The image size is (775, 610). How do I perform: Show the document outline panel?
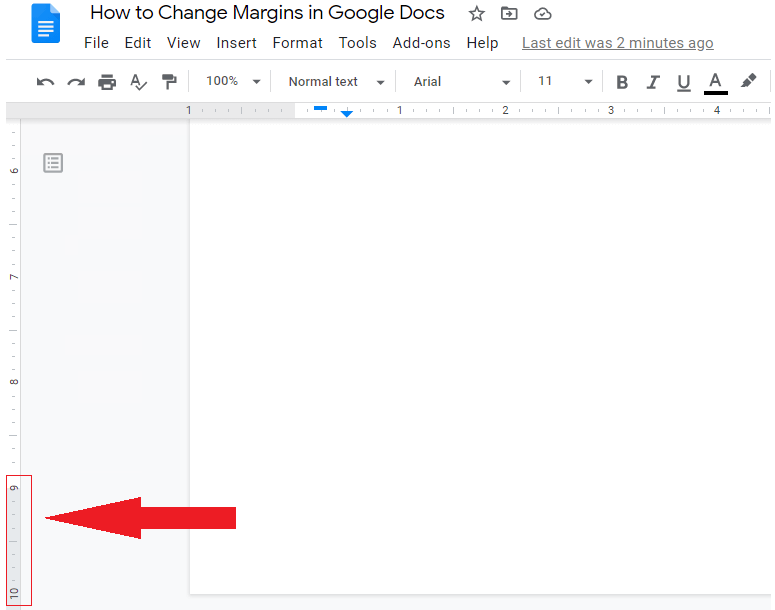[53, 162]
